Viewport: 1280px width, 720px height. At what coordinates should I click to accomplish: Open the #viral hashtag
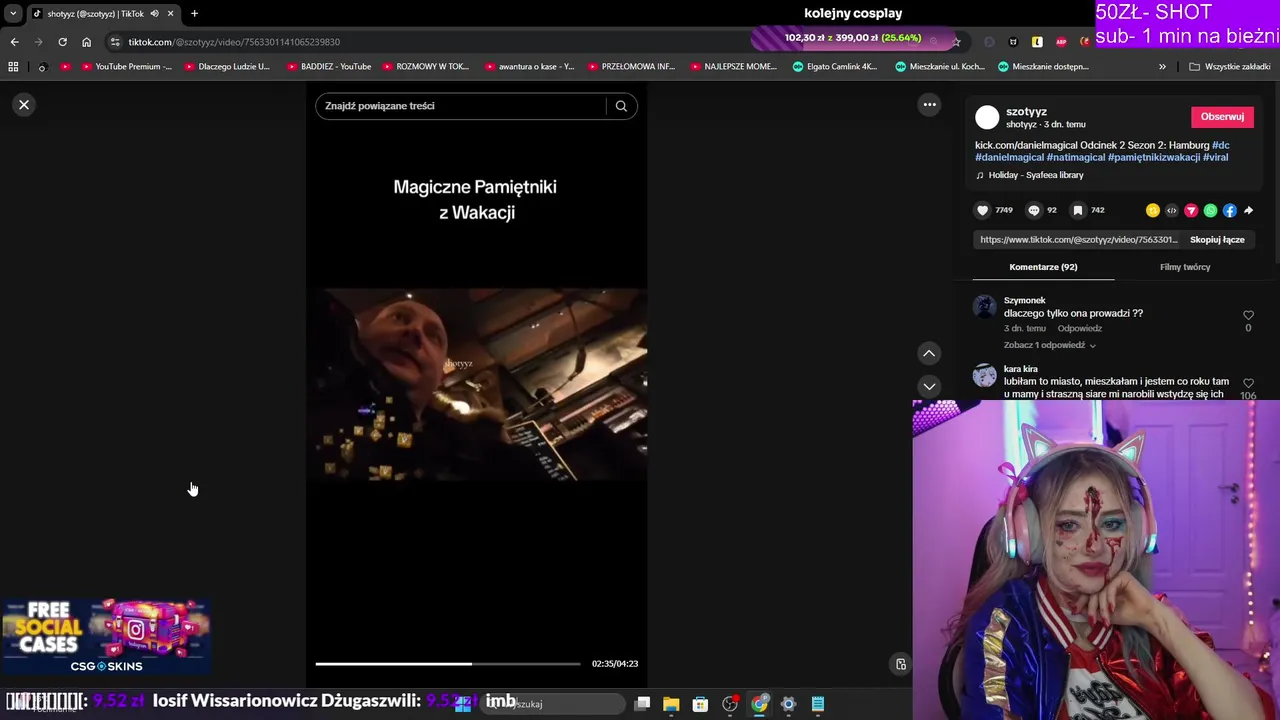(x=1215, y=157)
